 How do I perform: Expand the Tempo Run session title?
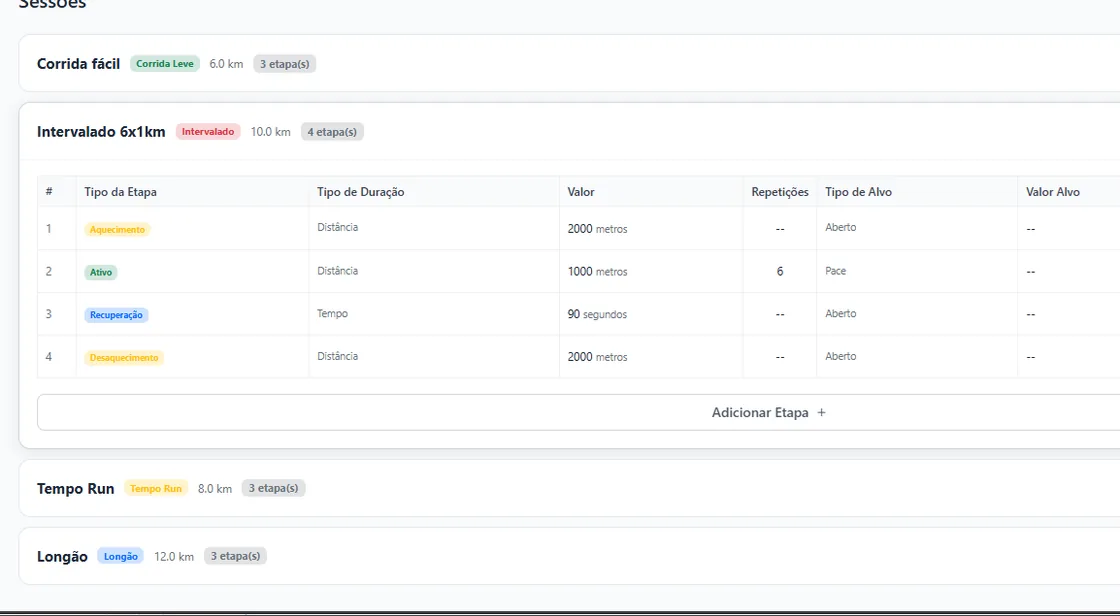click(76, 489)
